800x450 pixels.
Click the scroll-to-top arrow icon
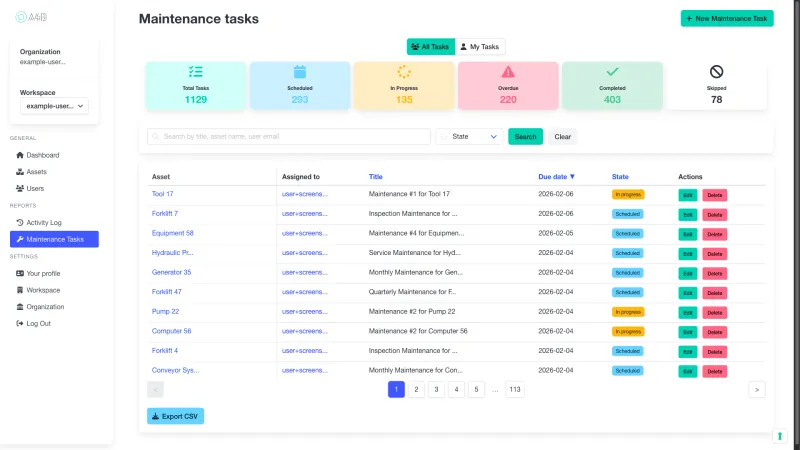tap(780, 436)
